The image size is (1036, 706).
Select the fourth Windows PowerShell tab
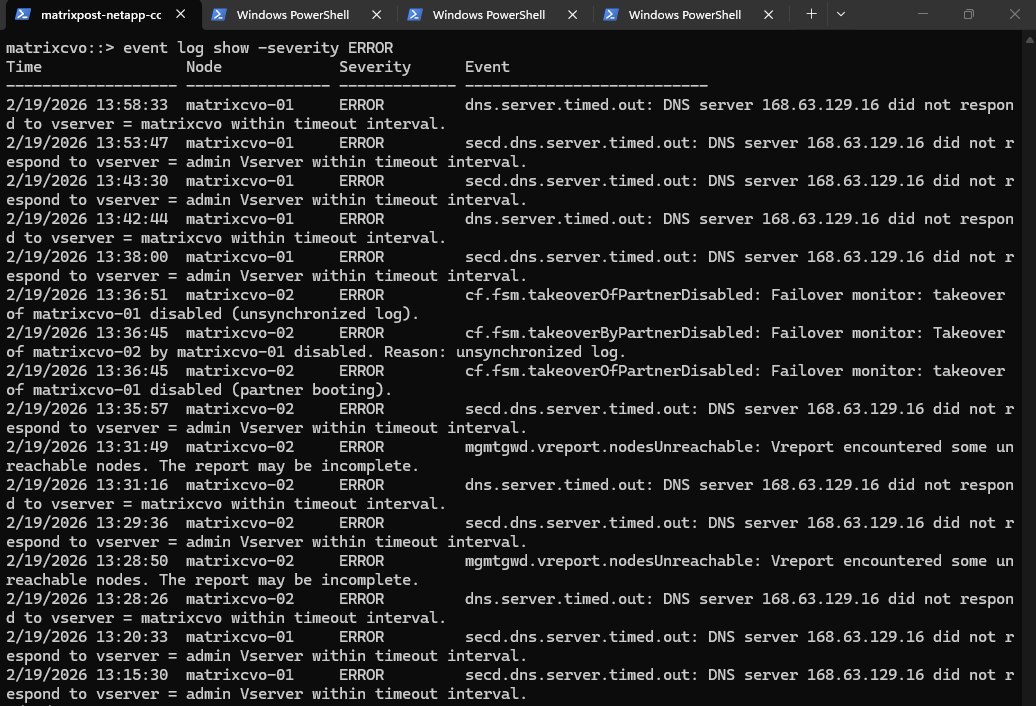click(684, 15)
